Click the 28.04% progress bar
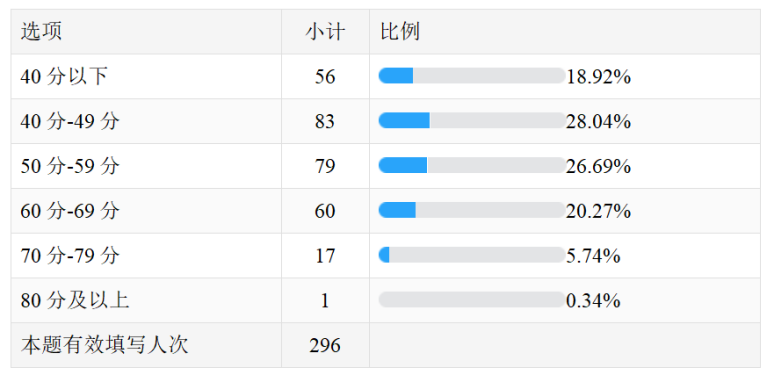Screen dimensions: 768x376 pyautogui.click(x=472, y=120)
